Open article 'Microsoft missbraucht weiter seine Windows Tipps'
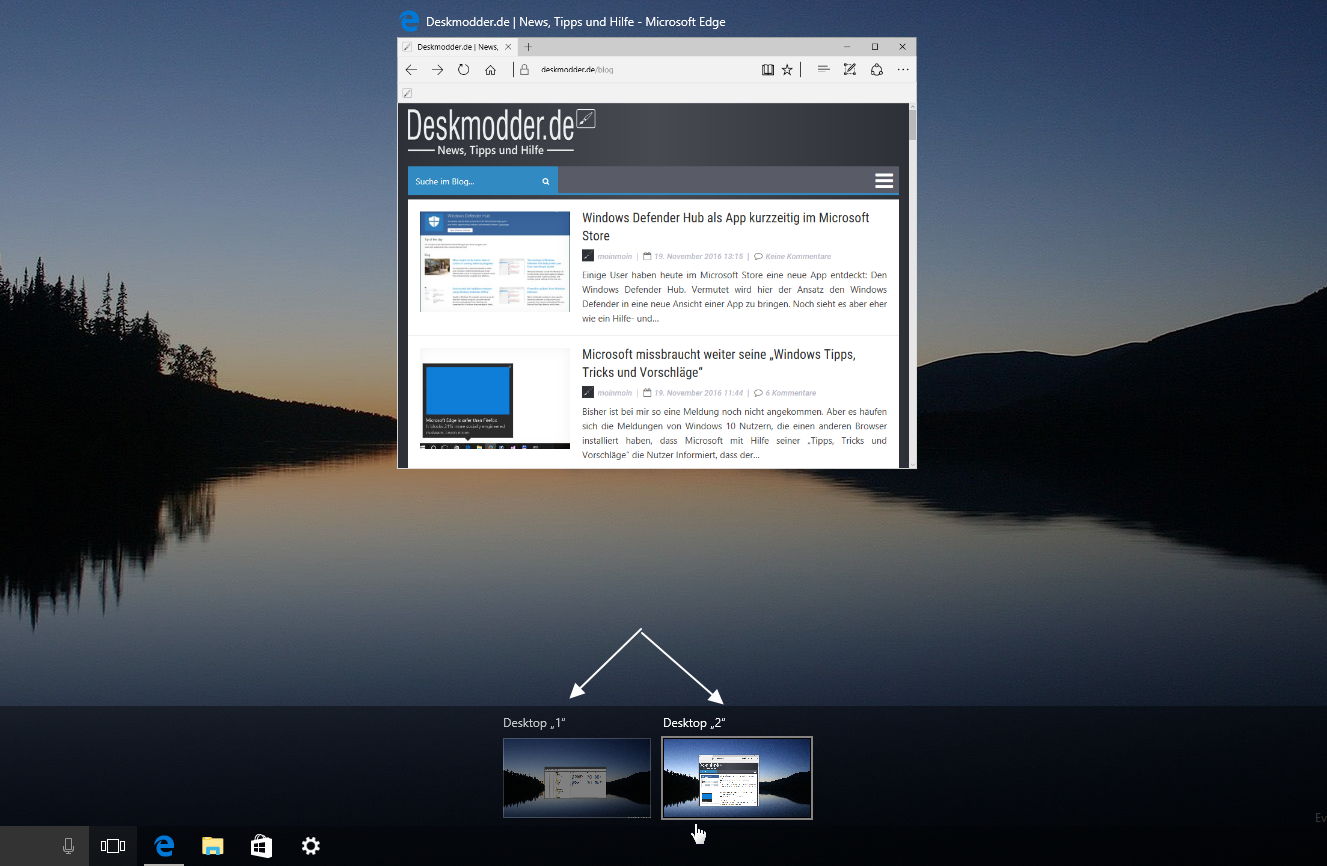The width and height of the screenshot is (1327, 866). point(719,363)
